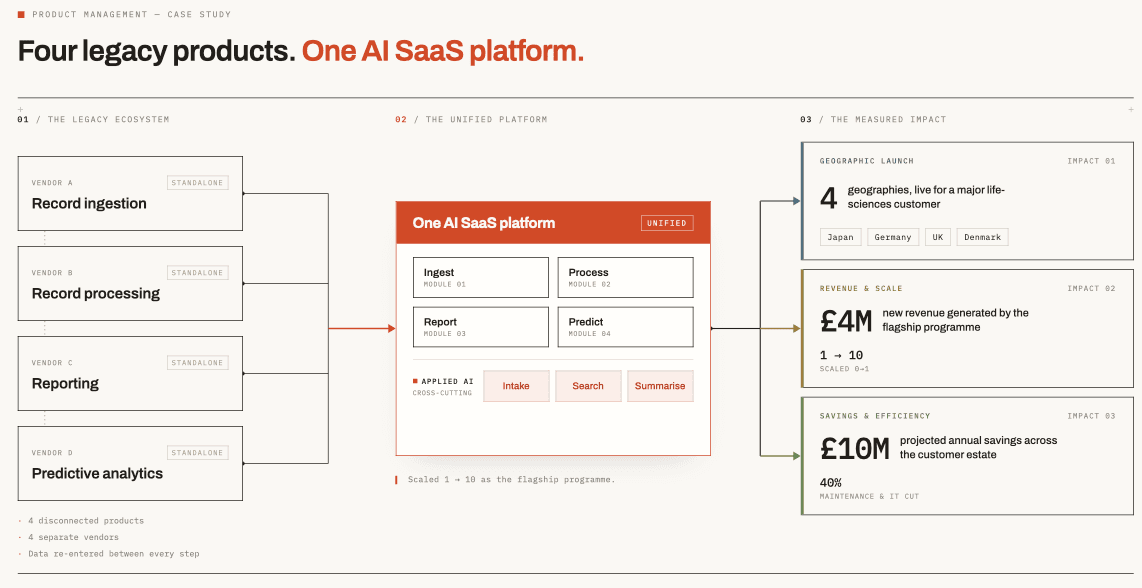Open the Report Module 03 box
This screenshot has width=1142, height=588.
tap(481, 327)
